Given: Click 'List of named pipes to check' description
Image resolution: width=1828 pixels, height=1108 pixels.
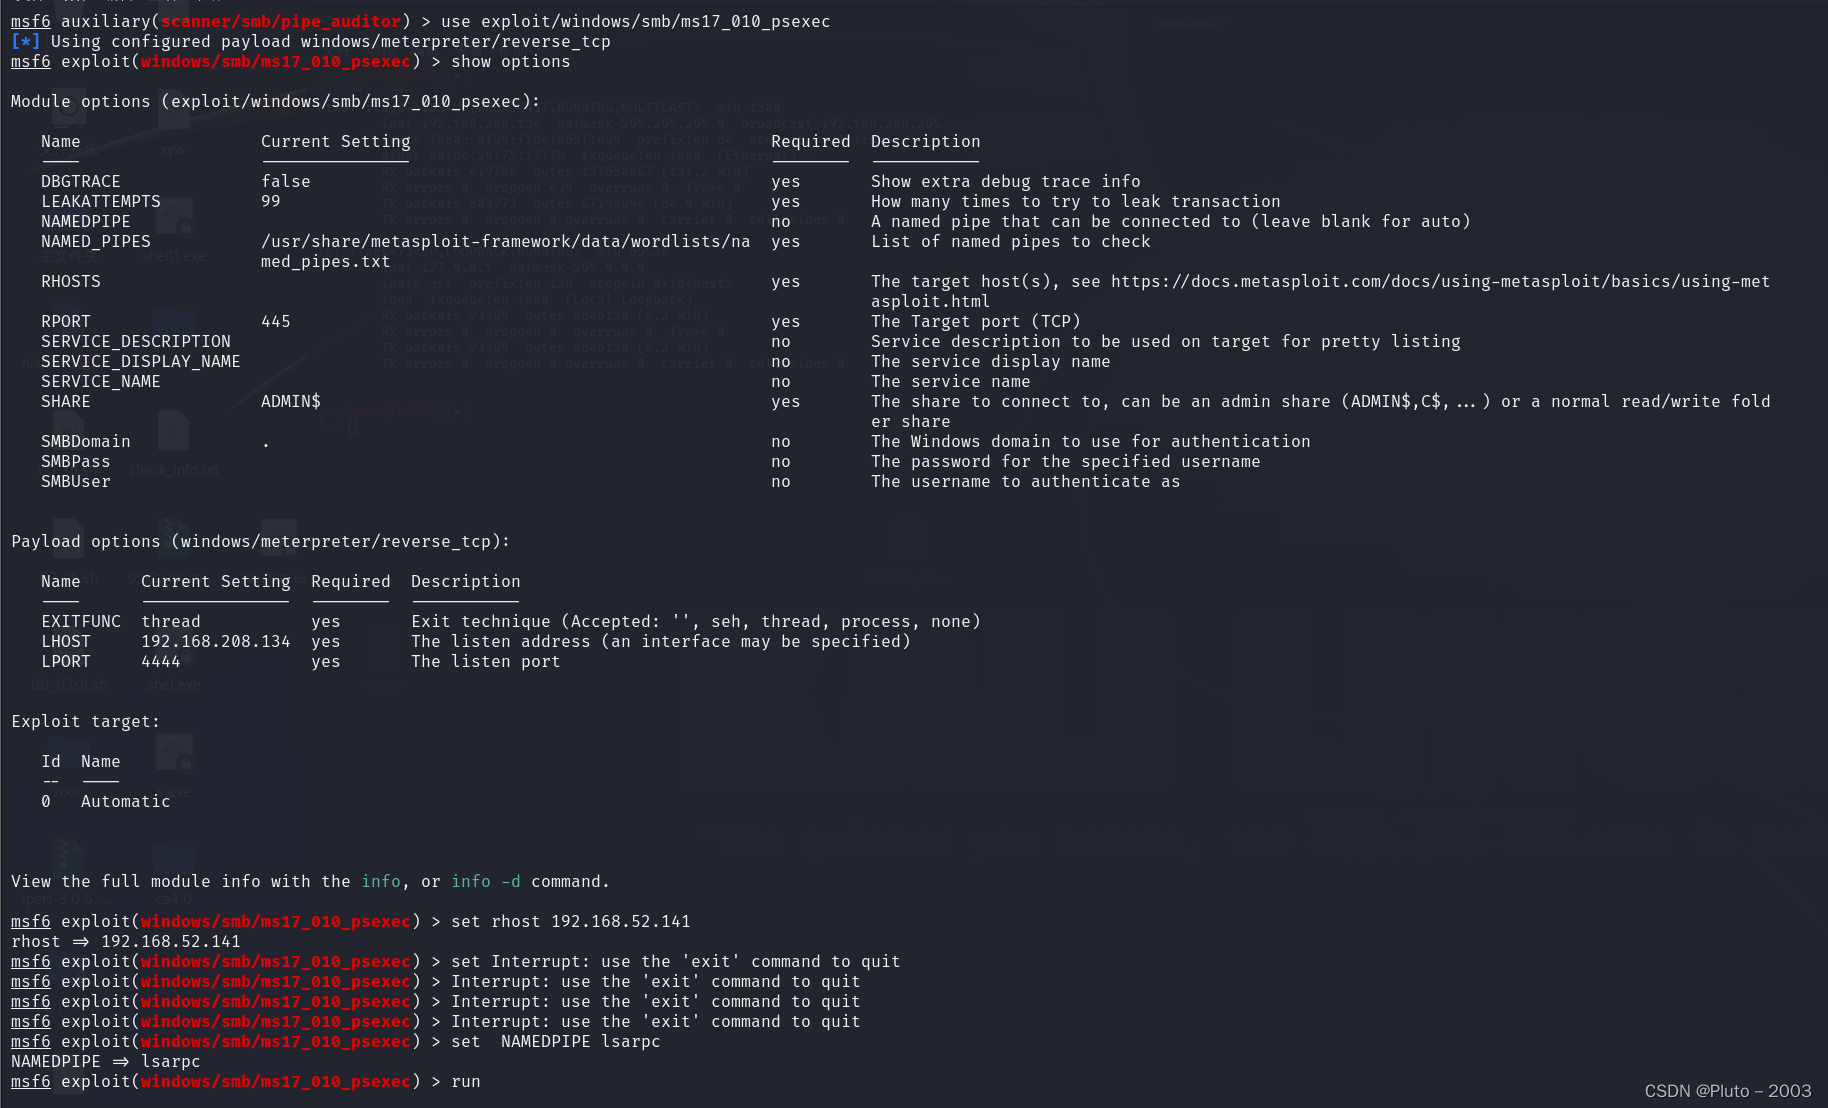Looking at the screenshot, I should tap(1011, 242).
